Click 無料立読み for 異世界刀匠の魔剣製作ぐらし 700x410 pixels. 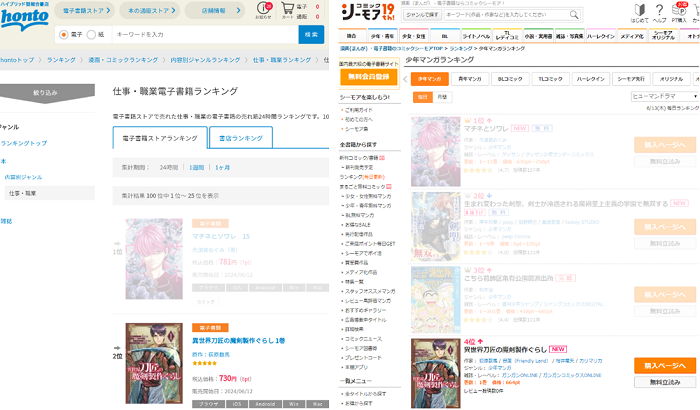click(x=665, y=382)
